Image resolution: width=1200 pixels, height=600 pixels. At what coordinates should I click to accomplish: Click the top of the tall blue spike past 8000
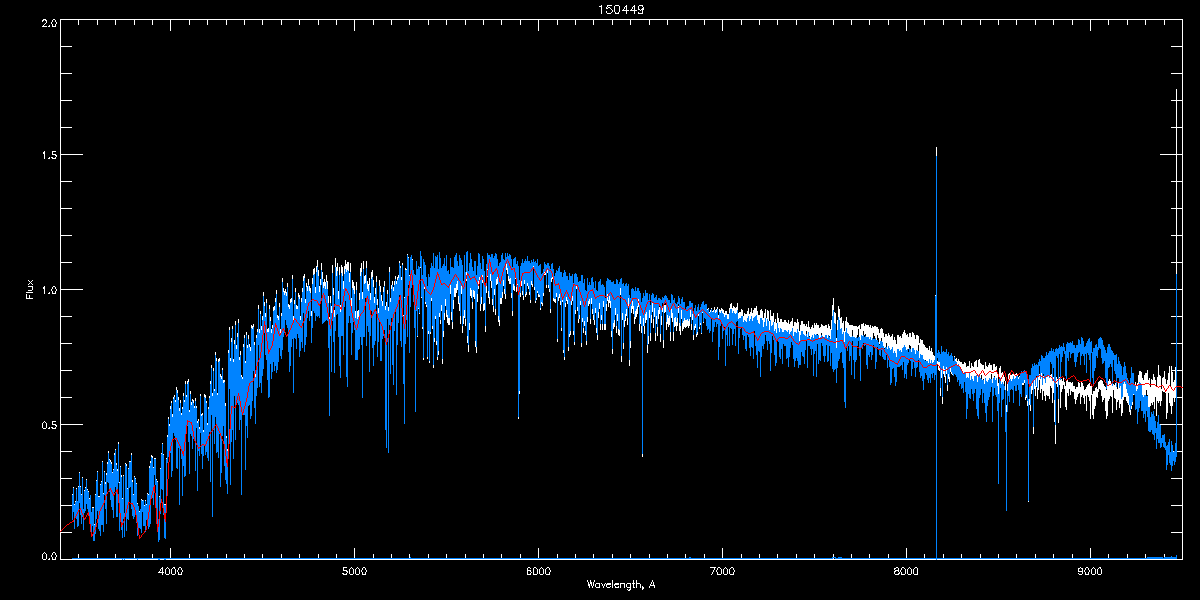(936, 149)
